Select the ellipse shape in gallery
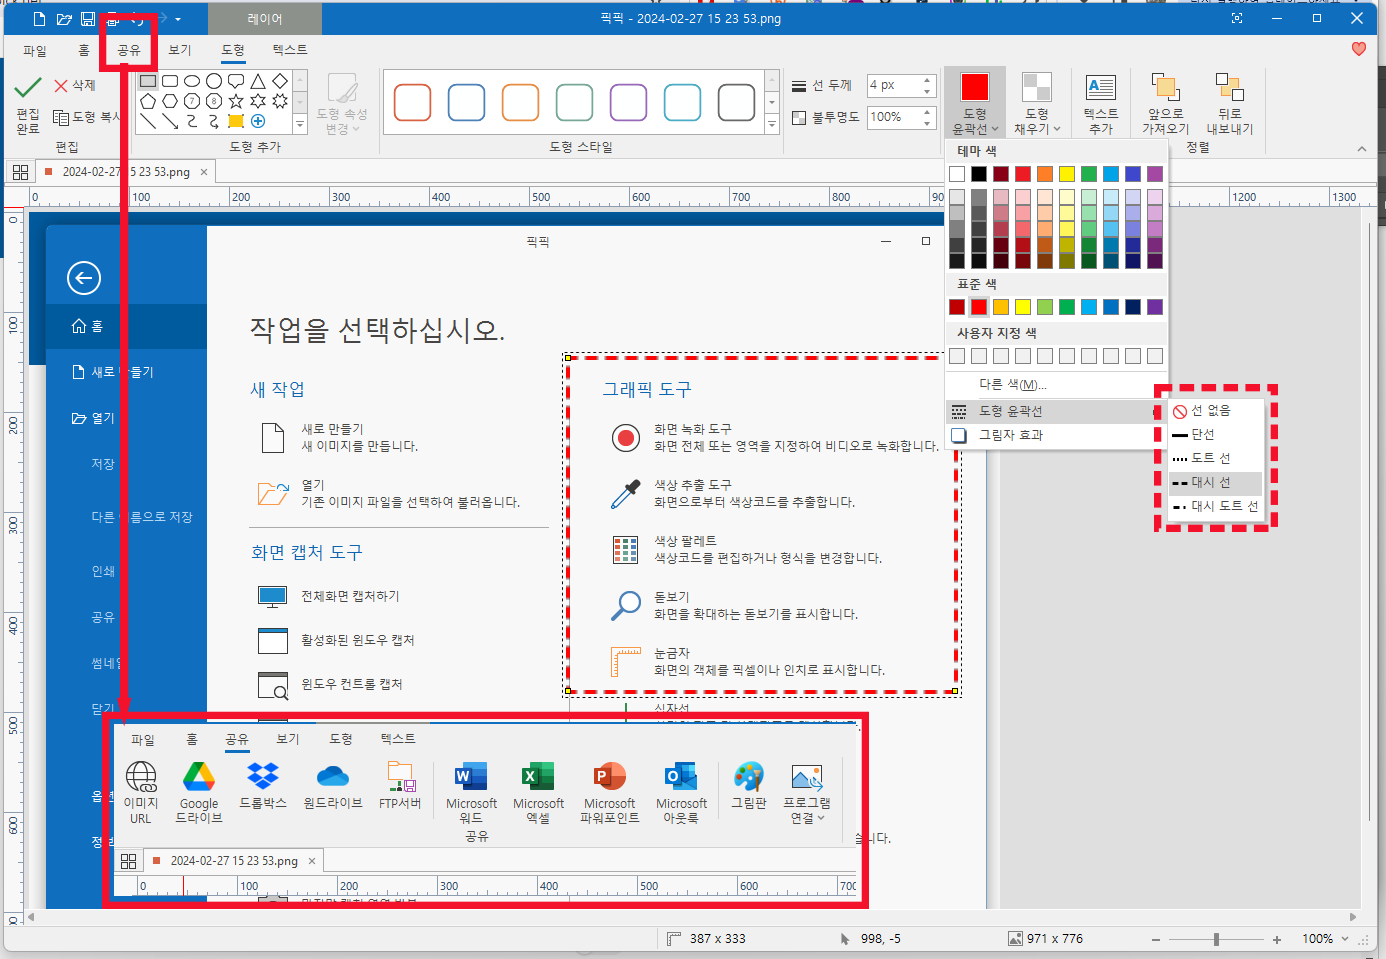The height and width of the screenshot is (959, 1386). click(x=192, y=81)
